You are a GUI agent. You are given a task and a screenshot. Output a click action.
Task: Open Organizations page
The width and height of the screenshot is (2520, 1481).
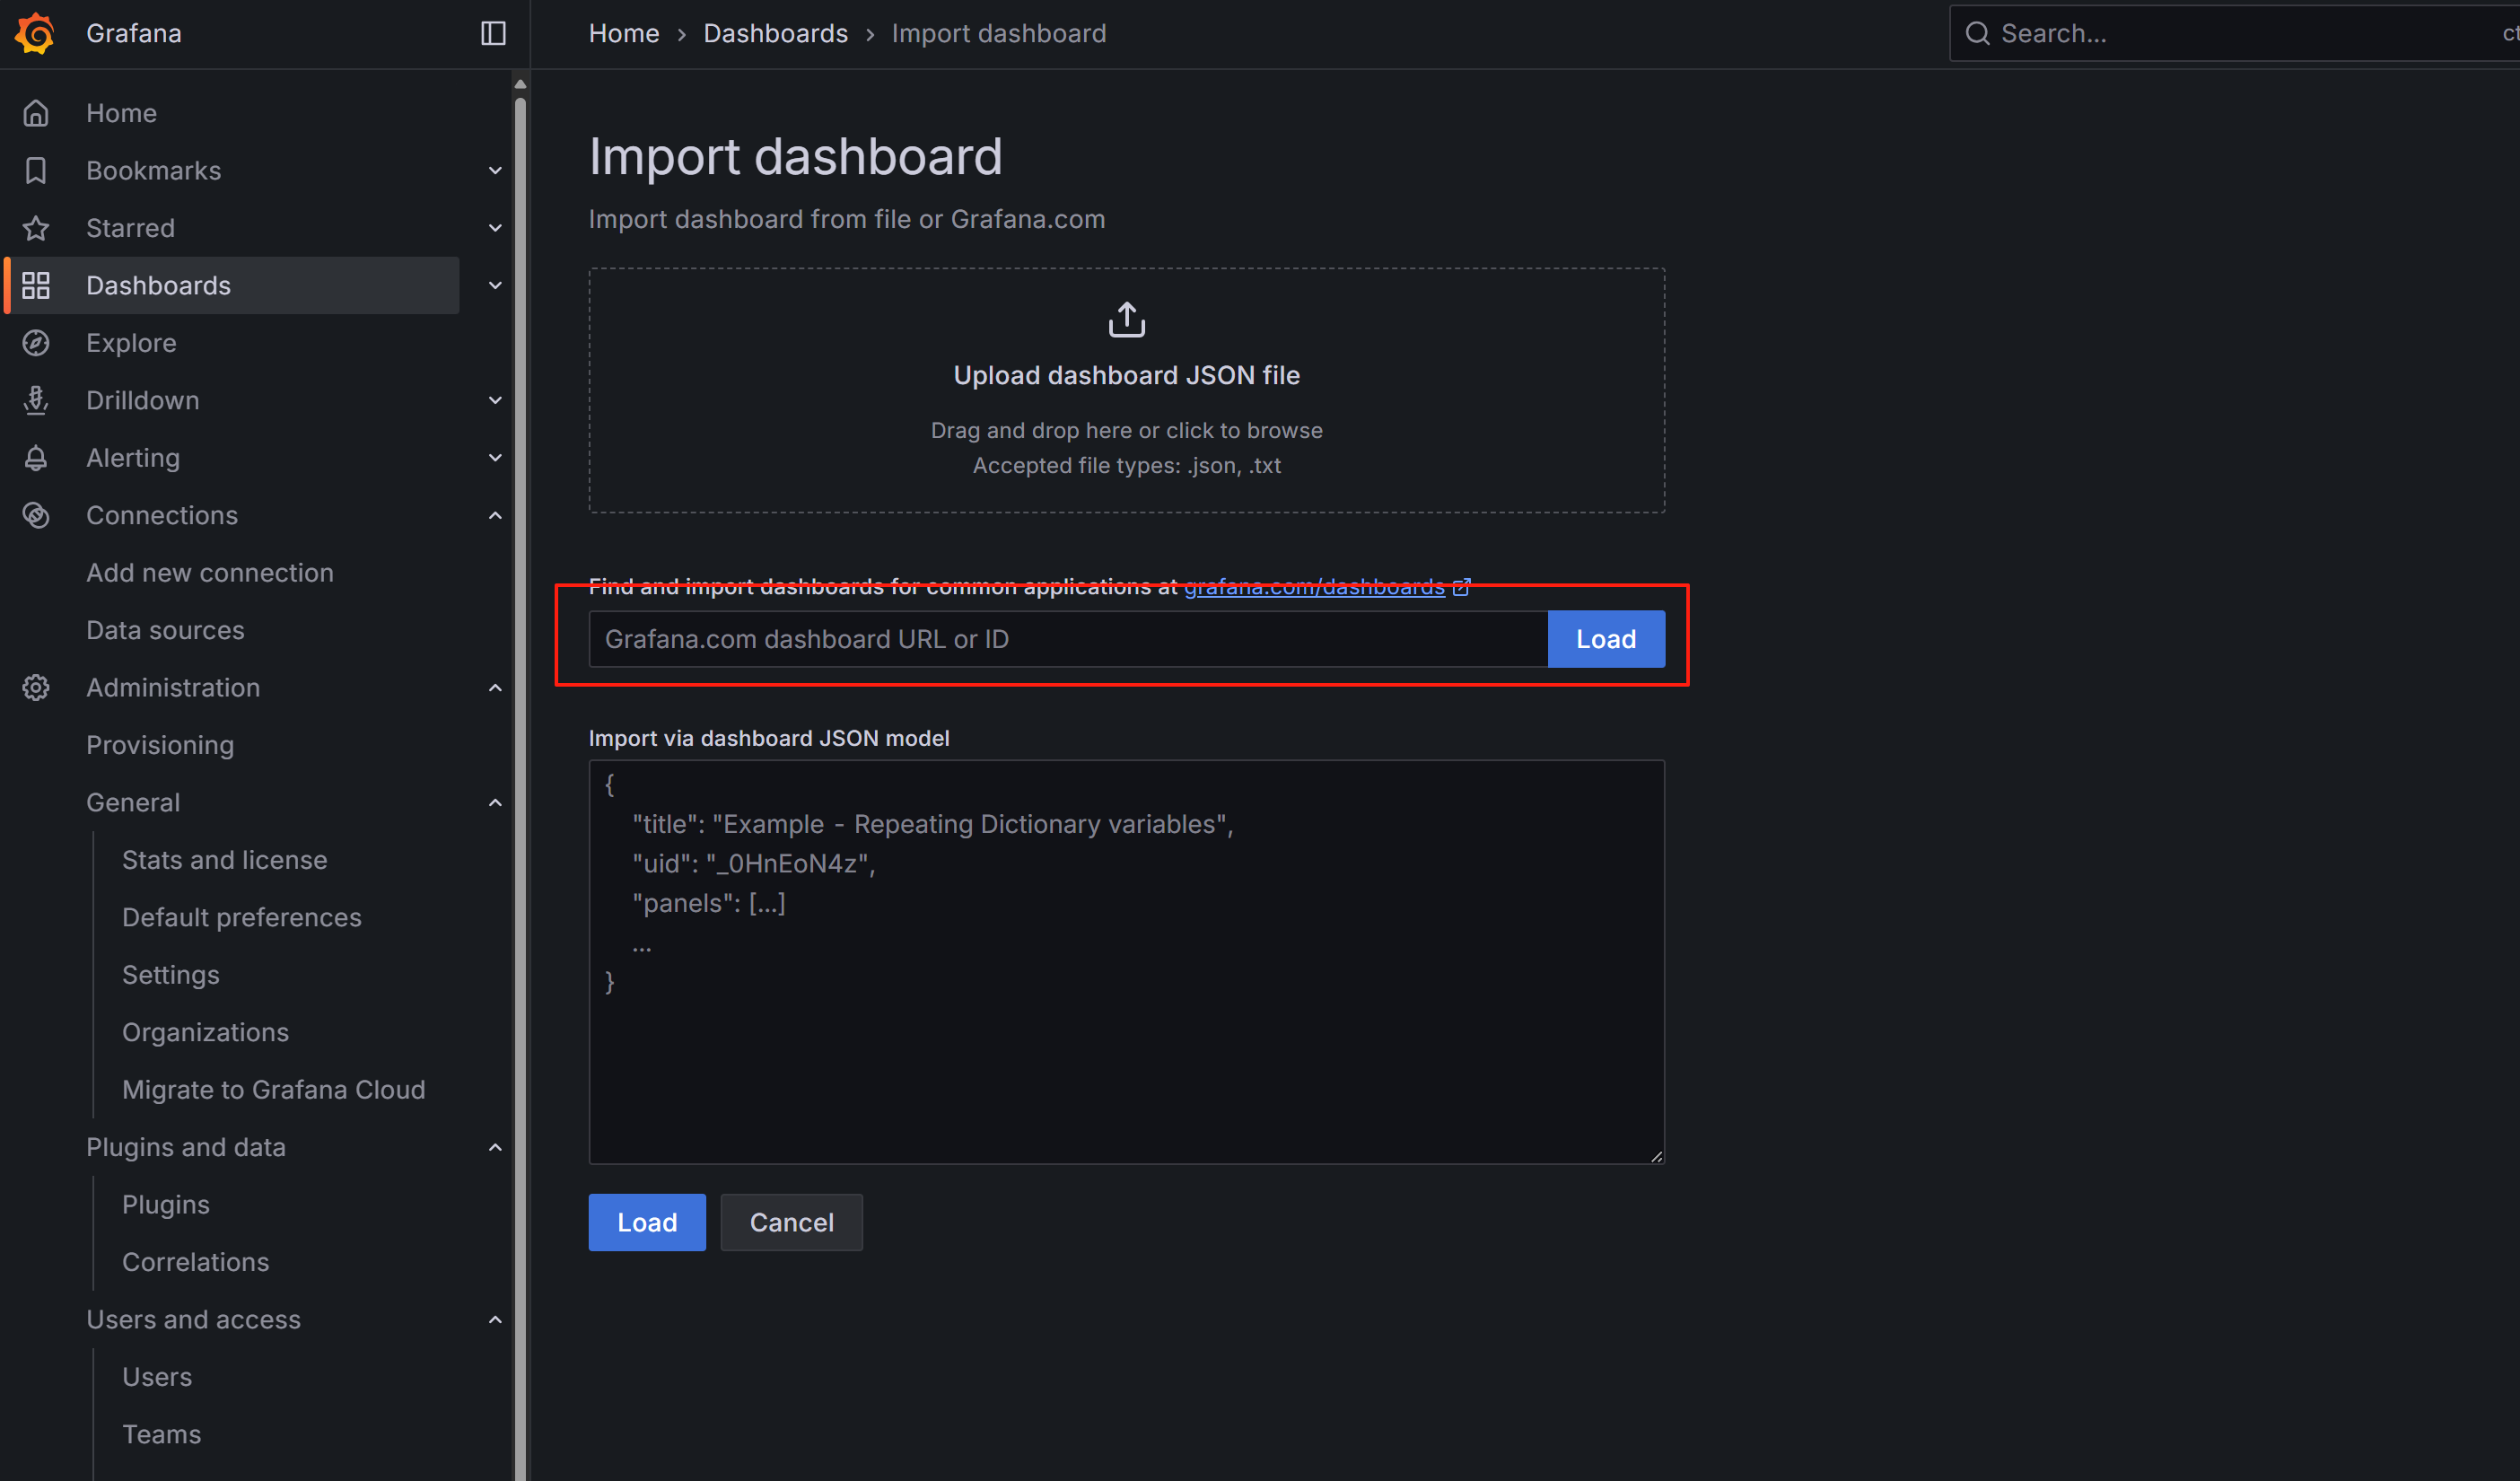(205, 1032)
